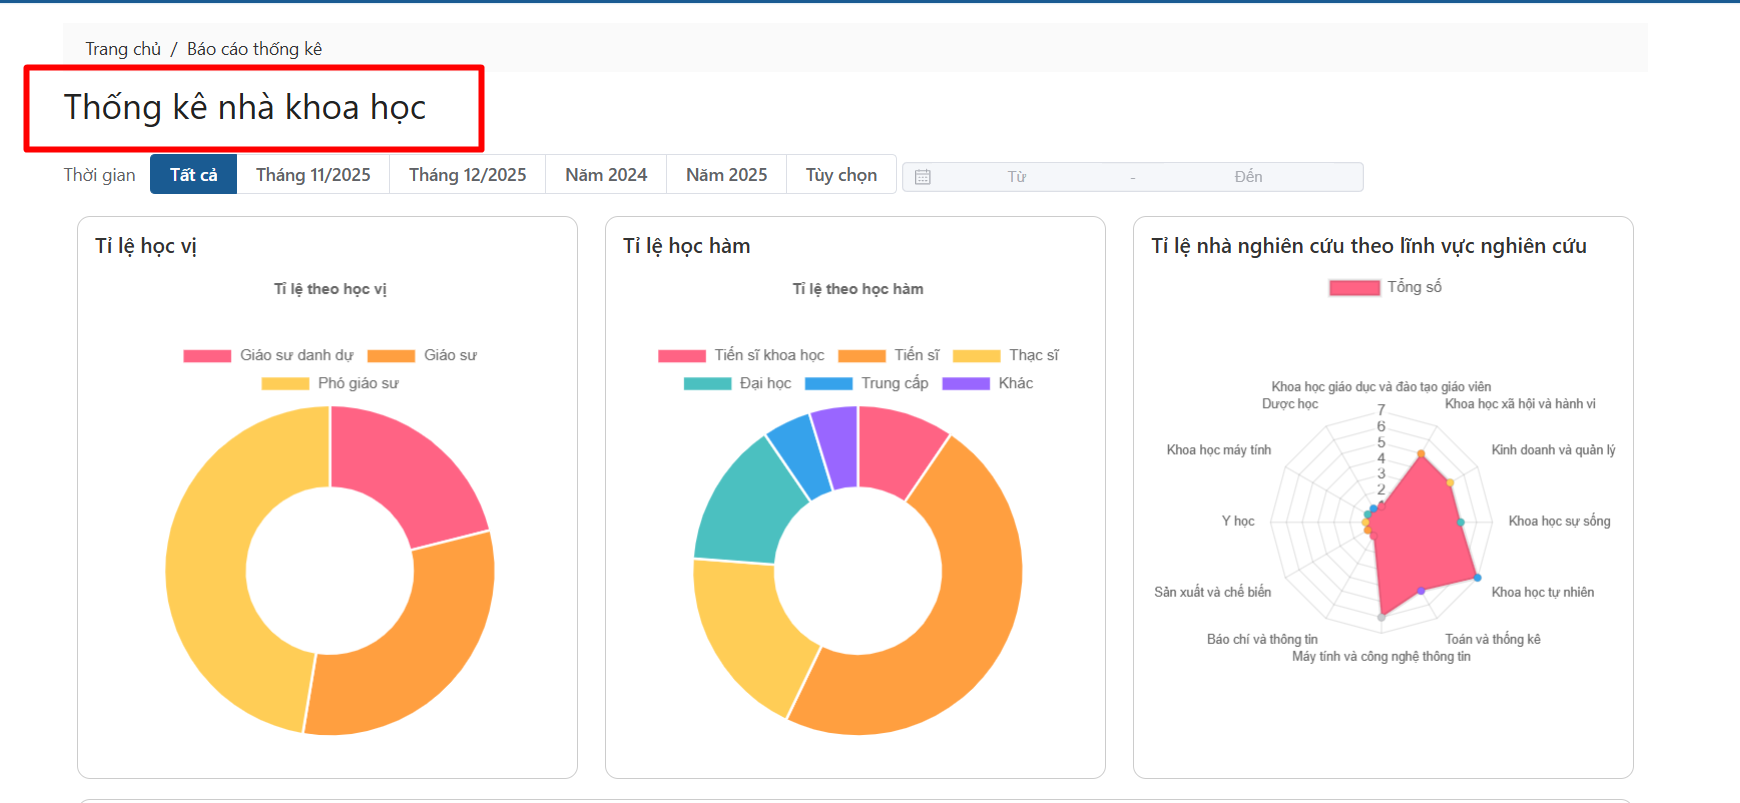Select the Tất cả time filter

pos(193,175)
